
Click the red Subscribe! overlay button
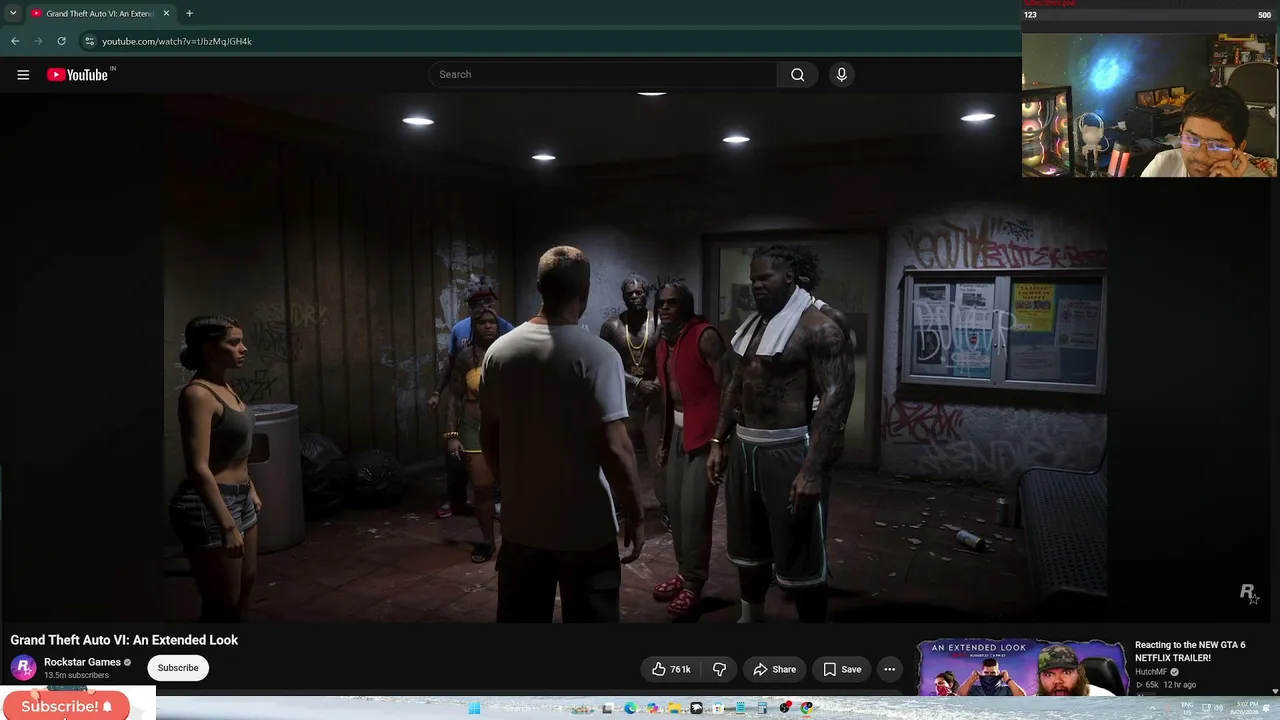(66, 706)
